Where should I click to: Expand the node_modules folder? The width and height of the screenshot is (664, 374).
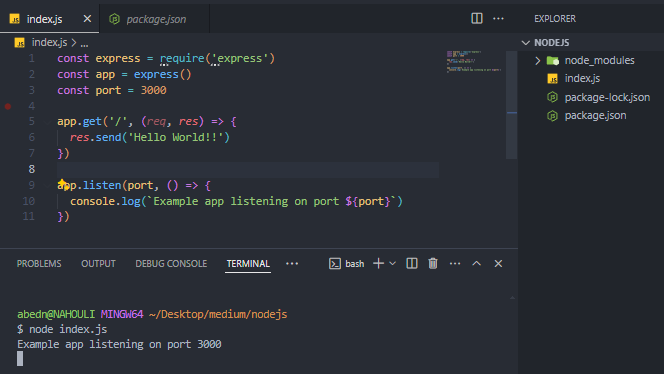coord(538,61)
